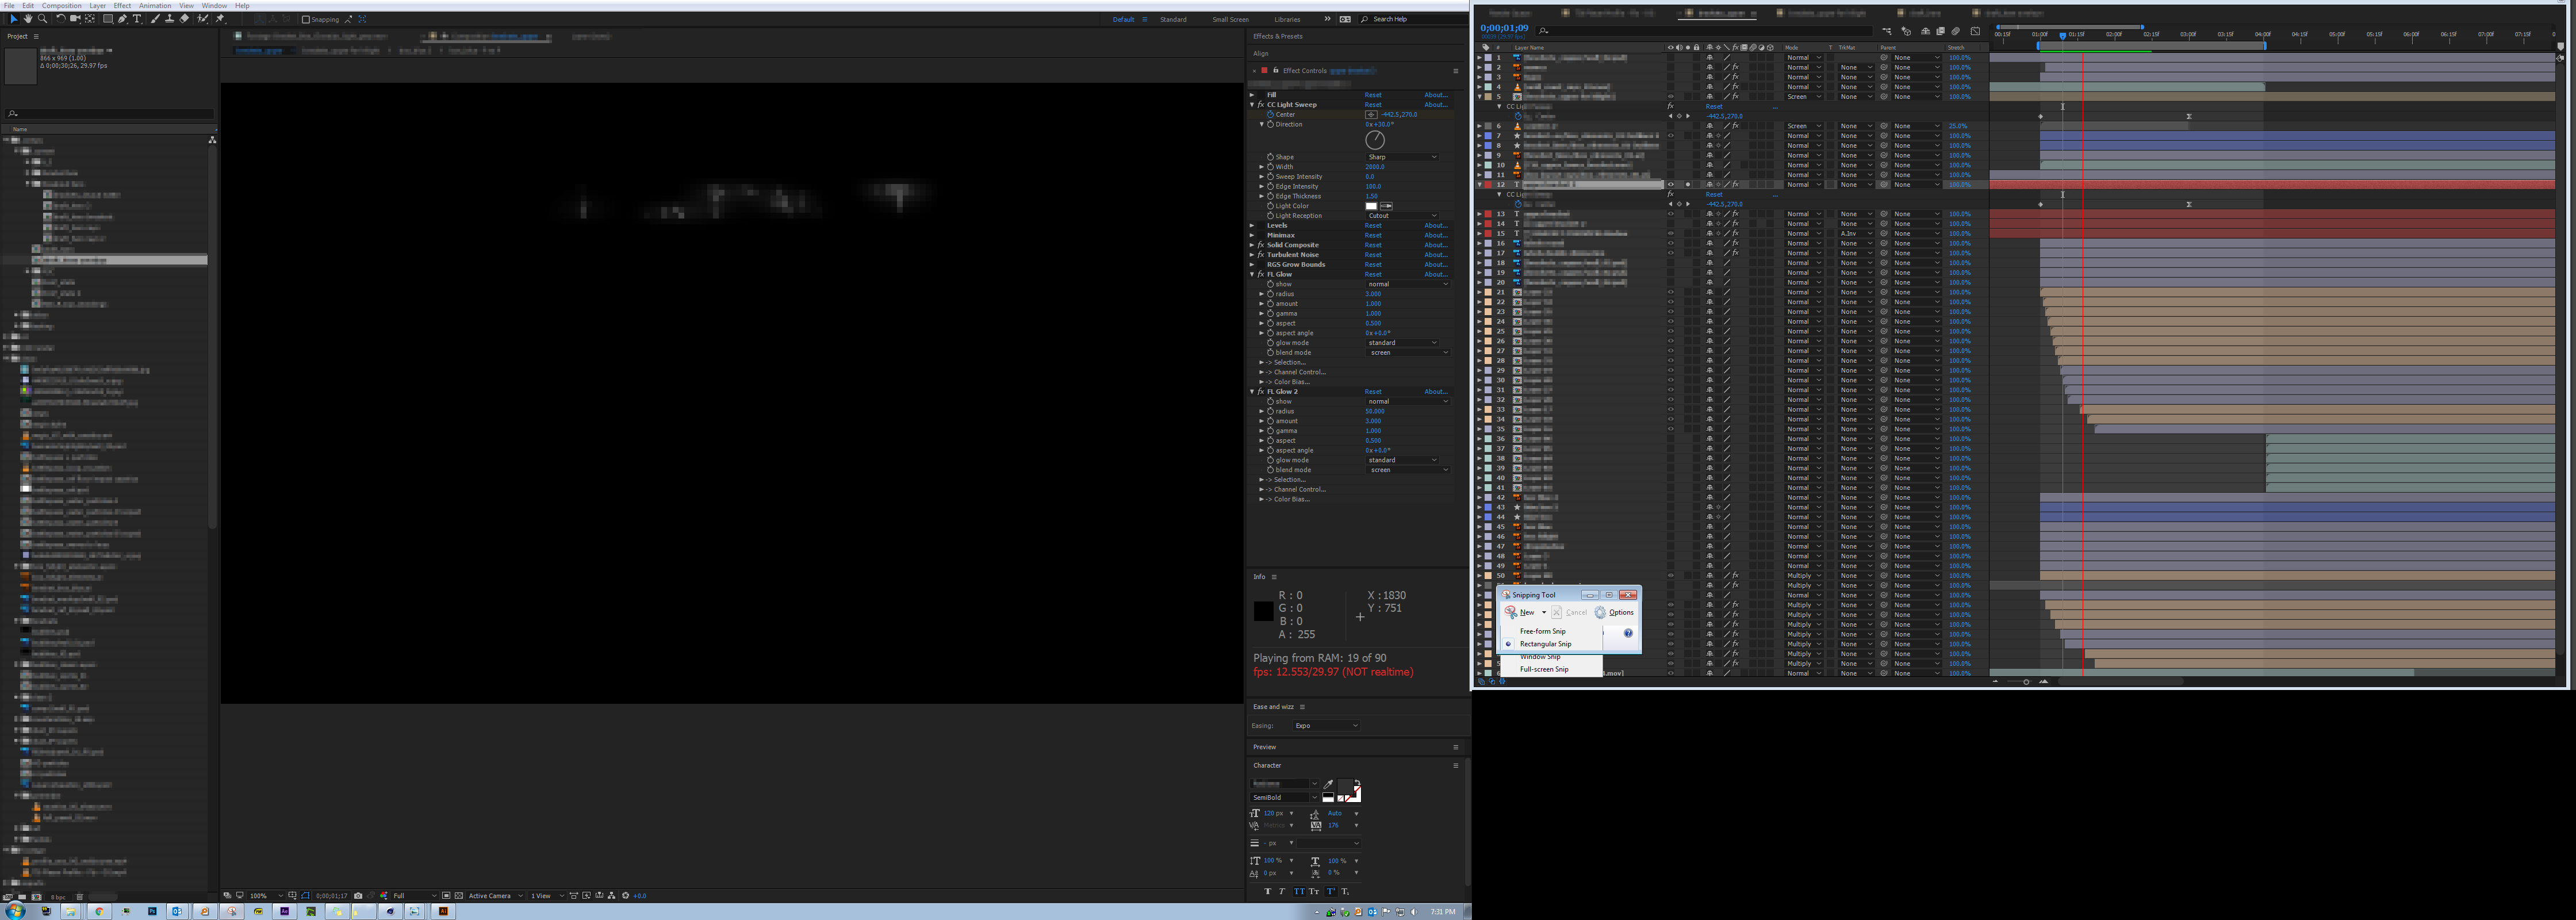This screenshot has height=920, width=2576.
Task: Expand the Levels effect
Action: pos(1252,225)
